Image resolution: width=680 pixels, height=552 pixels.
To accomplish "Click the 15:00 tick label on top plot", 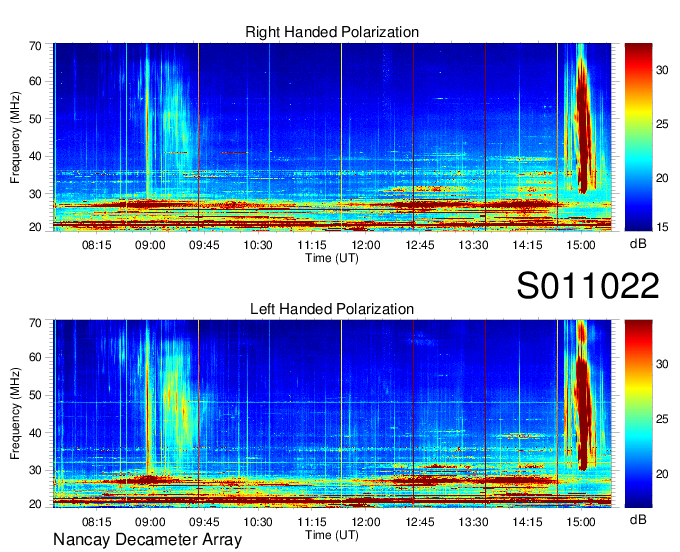I will pyautogui.click(x=581, y=245).
